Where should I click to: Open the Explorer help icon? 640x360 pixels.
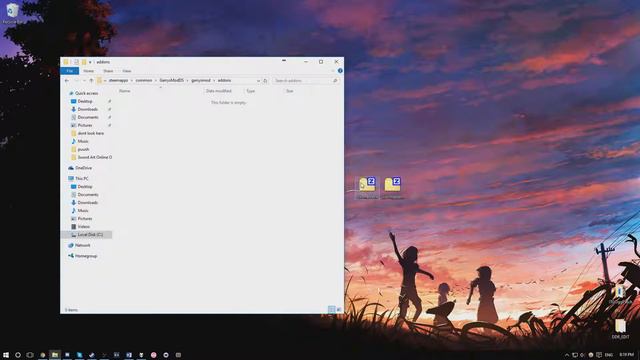click(x=340, y=71)
